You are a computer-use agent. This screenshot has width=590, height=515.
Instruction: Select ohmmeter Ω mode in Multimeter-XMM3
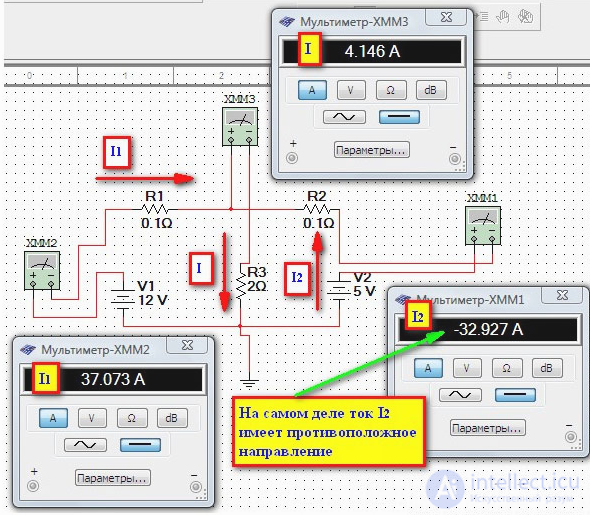pyautogui.click(x=391, y=90)
